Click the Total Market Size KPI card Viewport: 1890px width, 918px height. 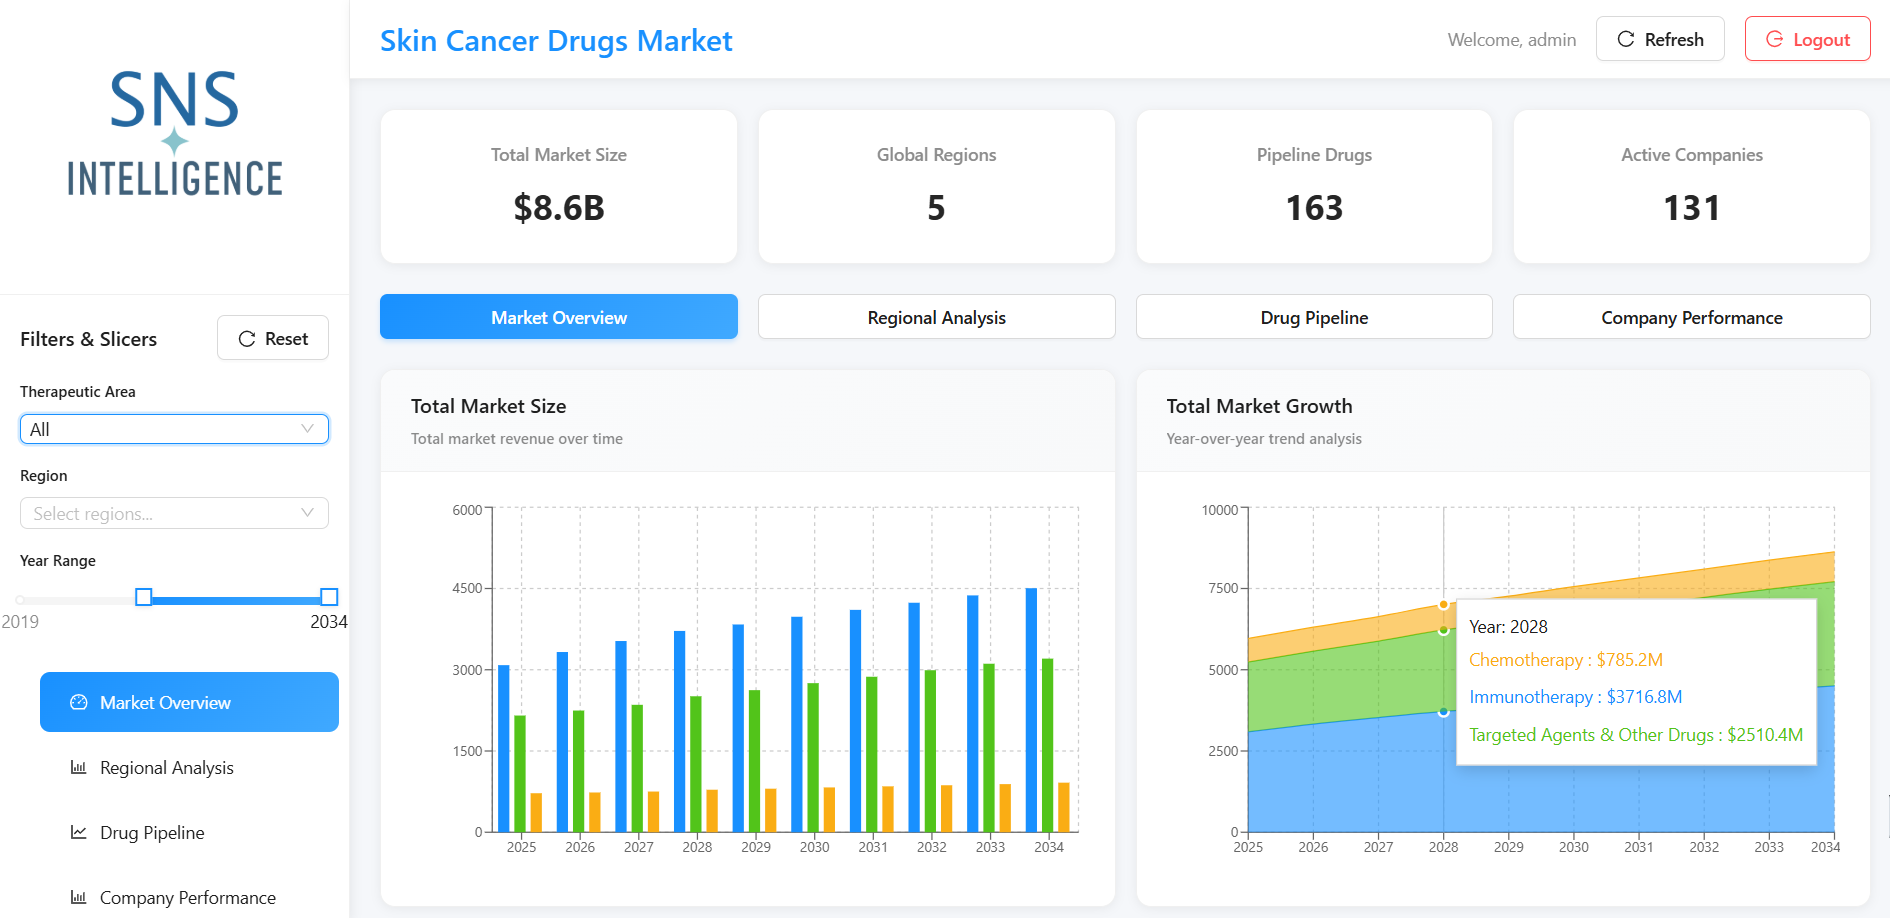pyautogui.click(x=558, y=186)
